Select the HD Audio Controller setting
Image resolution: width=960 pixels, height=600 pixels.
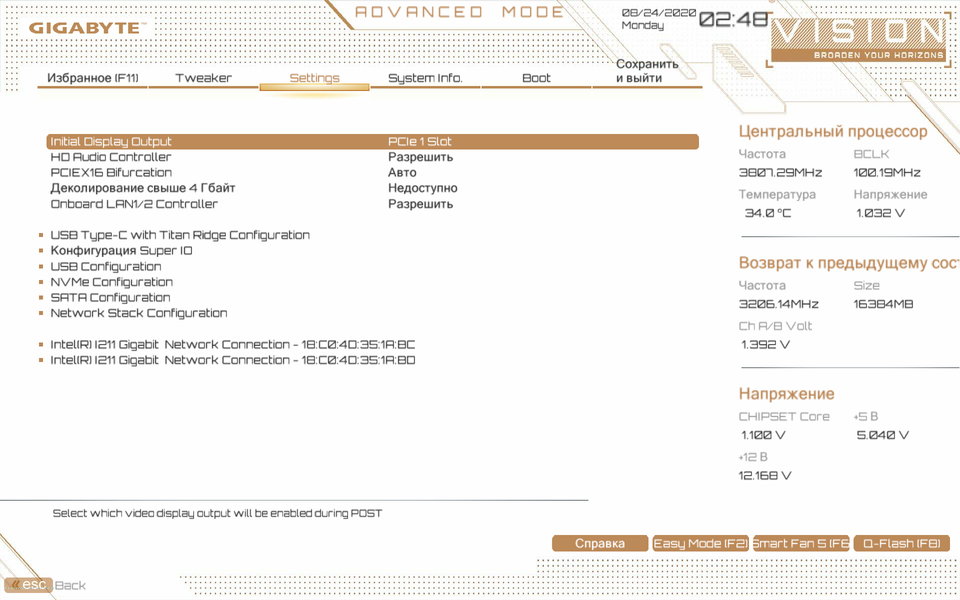pos(111,157)
